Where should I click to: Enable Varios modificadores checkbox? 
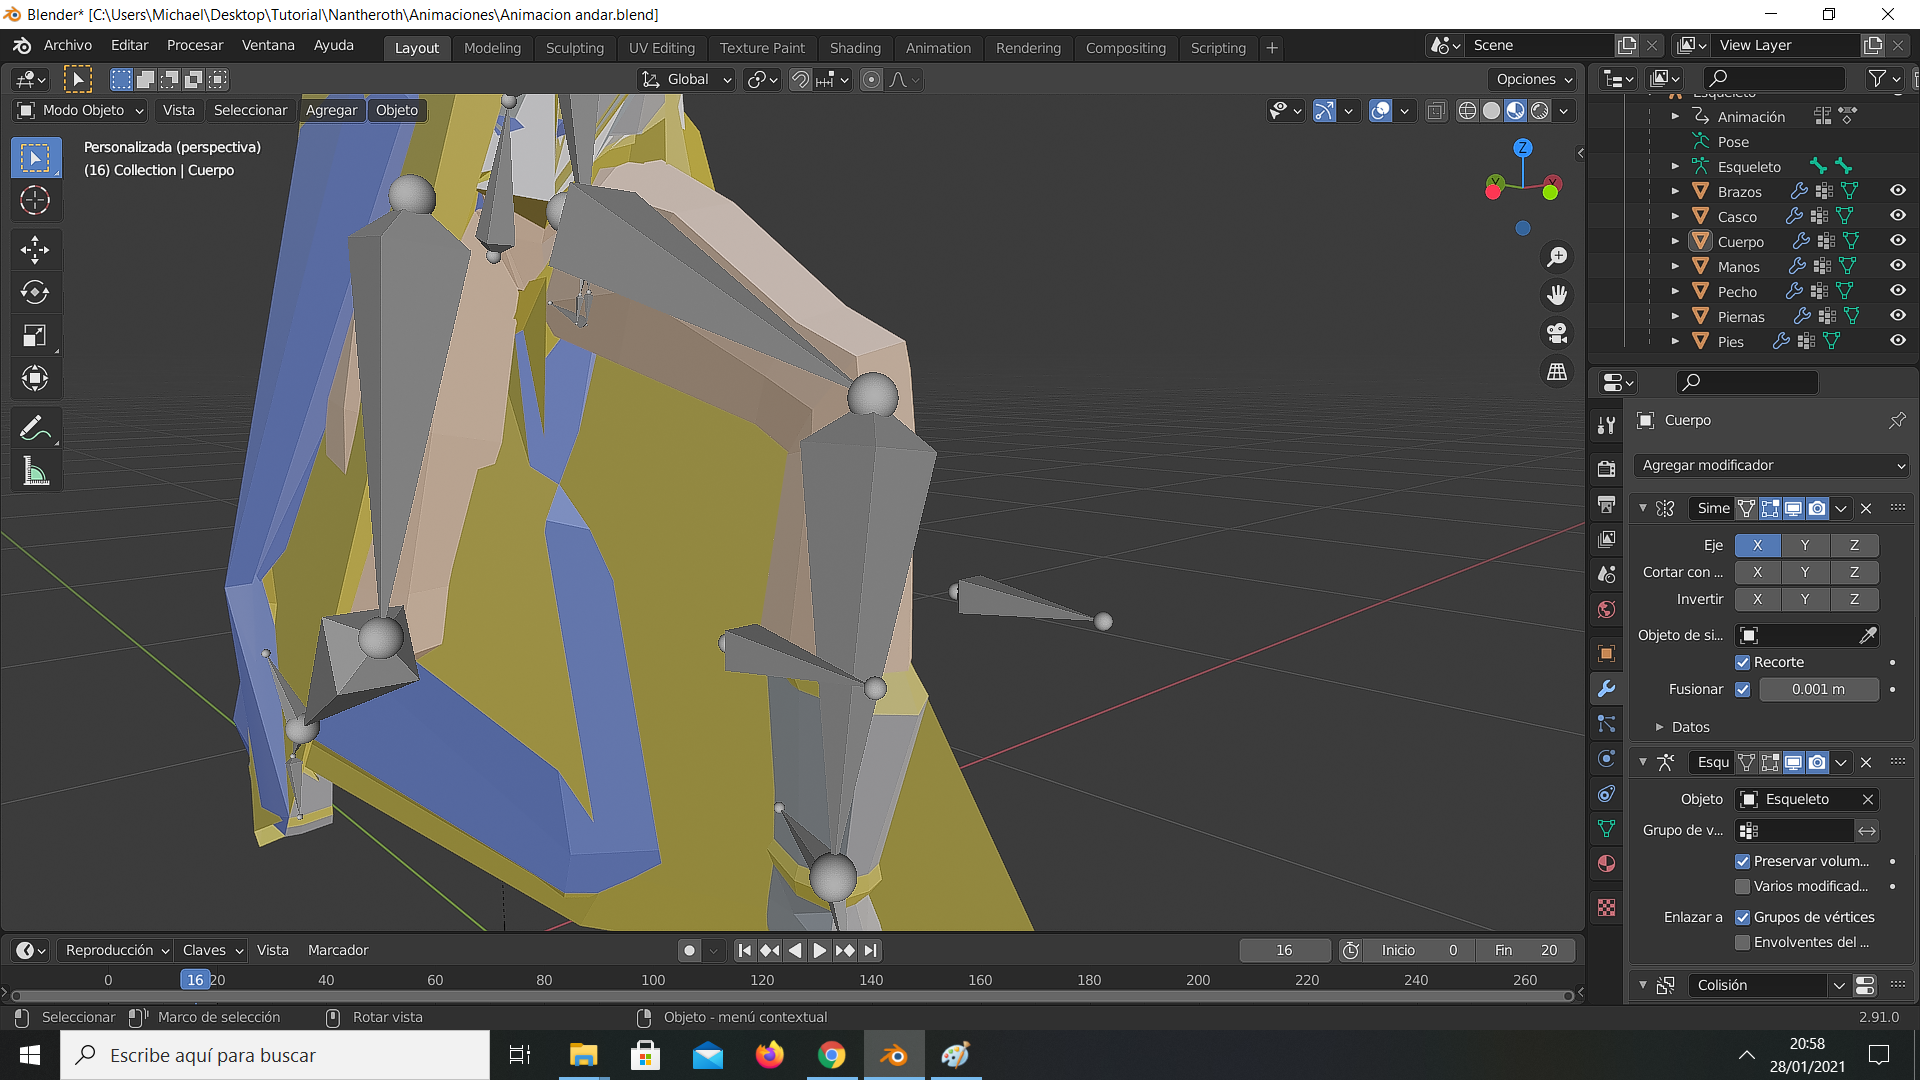(x=1743, y=887)
